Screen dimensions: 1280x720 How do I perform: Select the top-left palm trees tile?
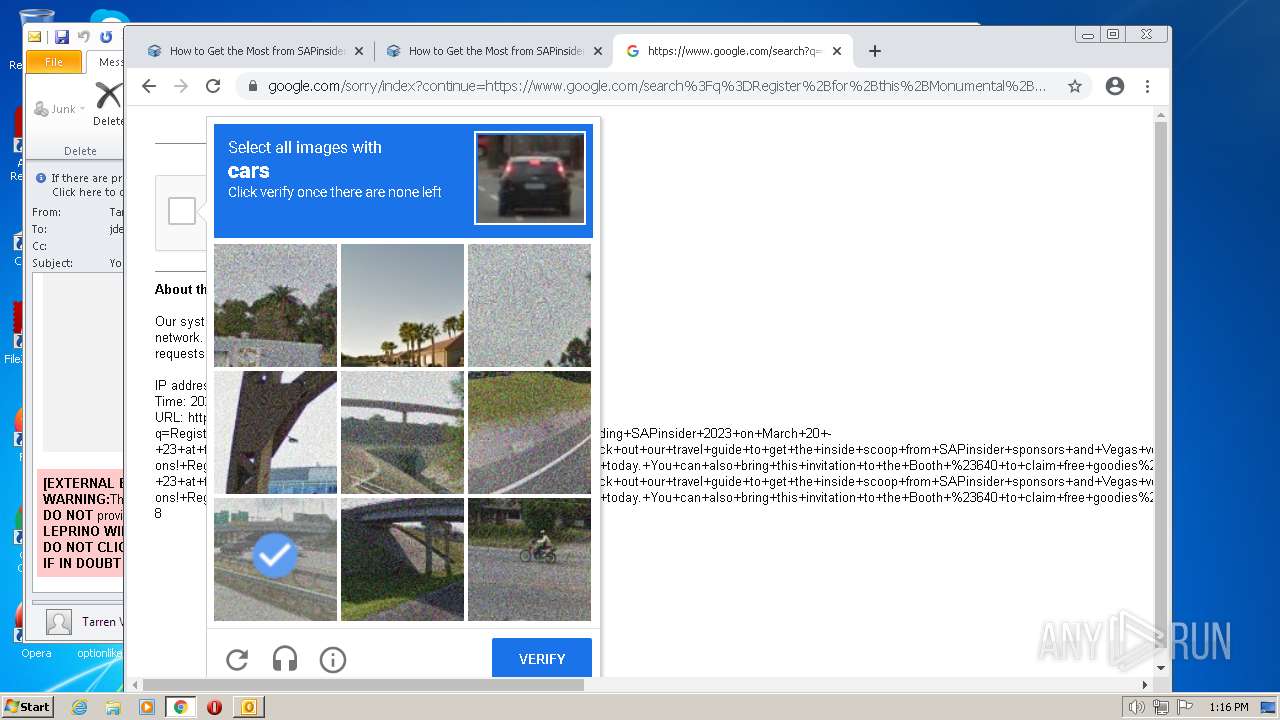(275, 305)
